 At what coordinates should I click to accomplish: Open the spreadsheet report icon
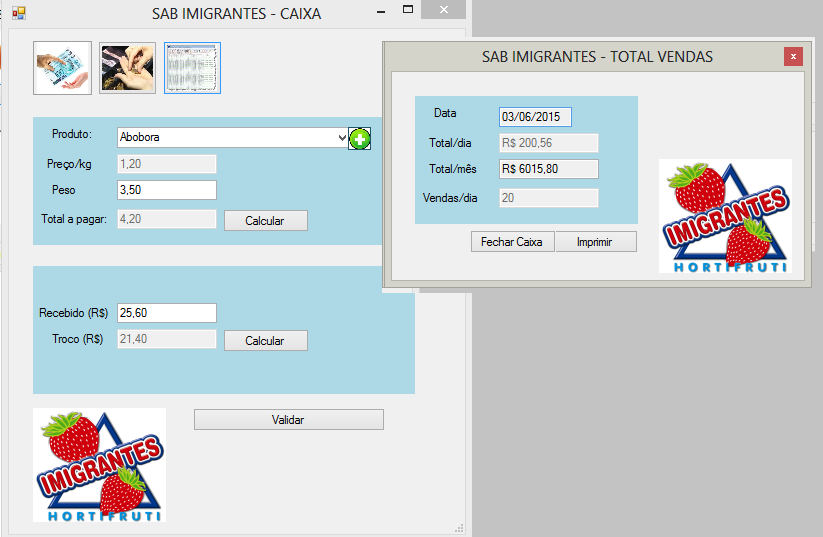point(192,68)
